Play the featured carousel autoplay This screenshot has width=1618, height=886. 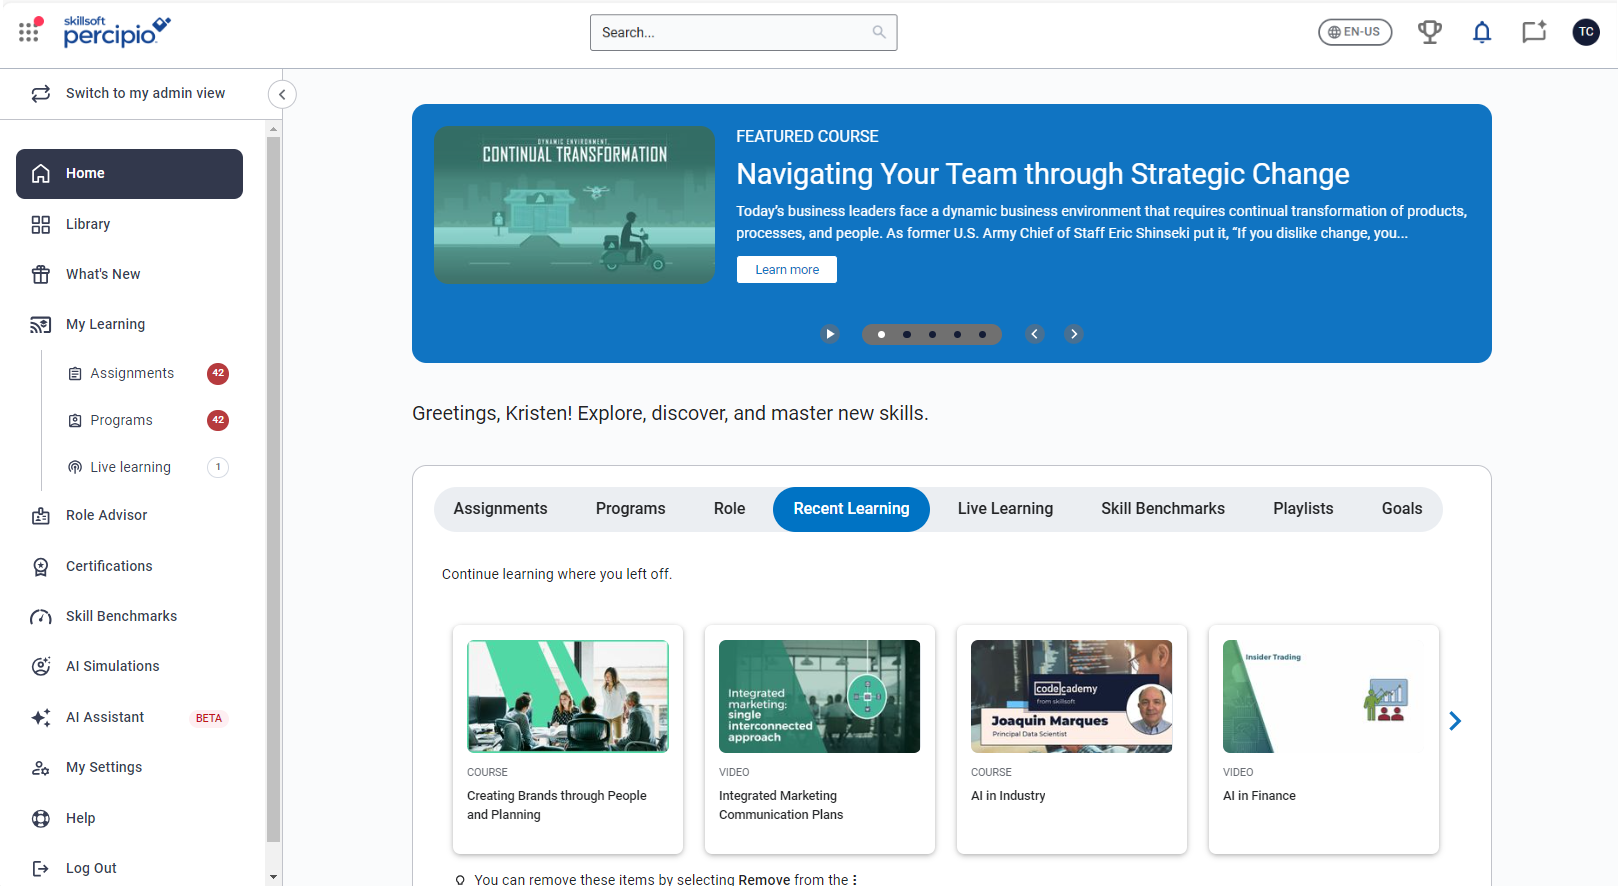pyautogui.click(x=830, y=334)
